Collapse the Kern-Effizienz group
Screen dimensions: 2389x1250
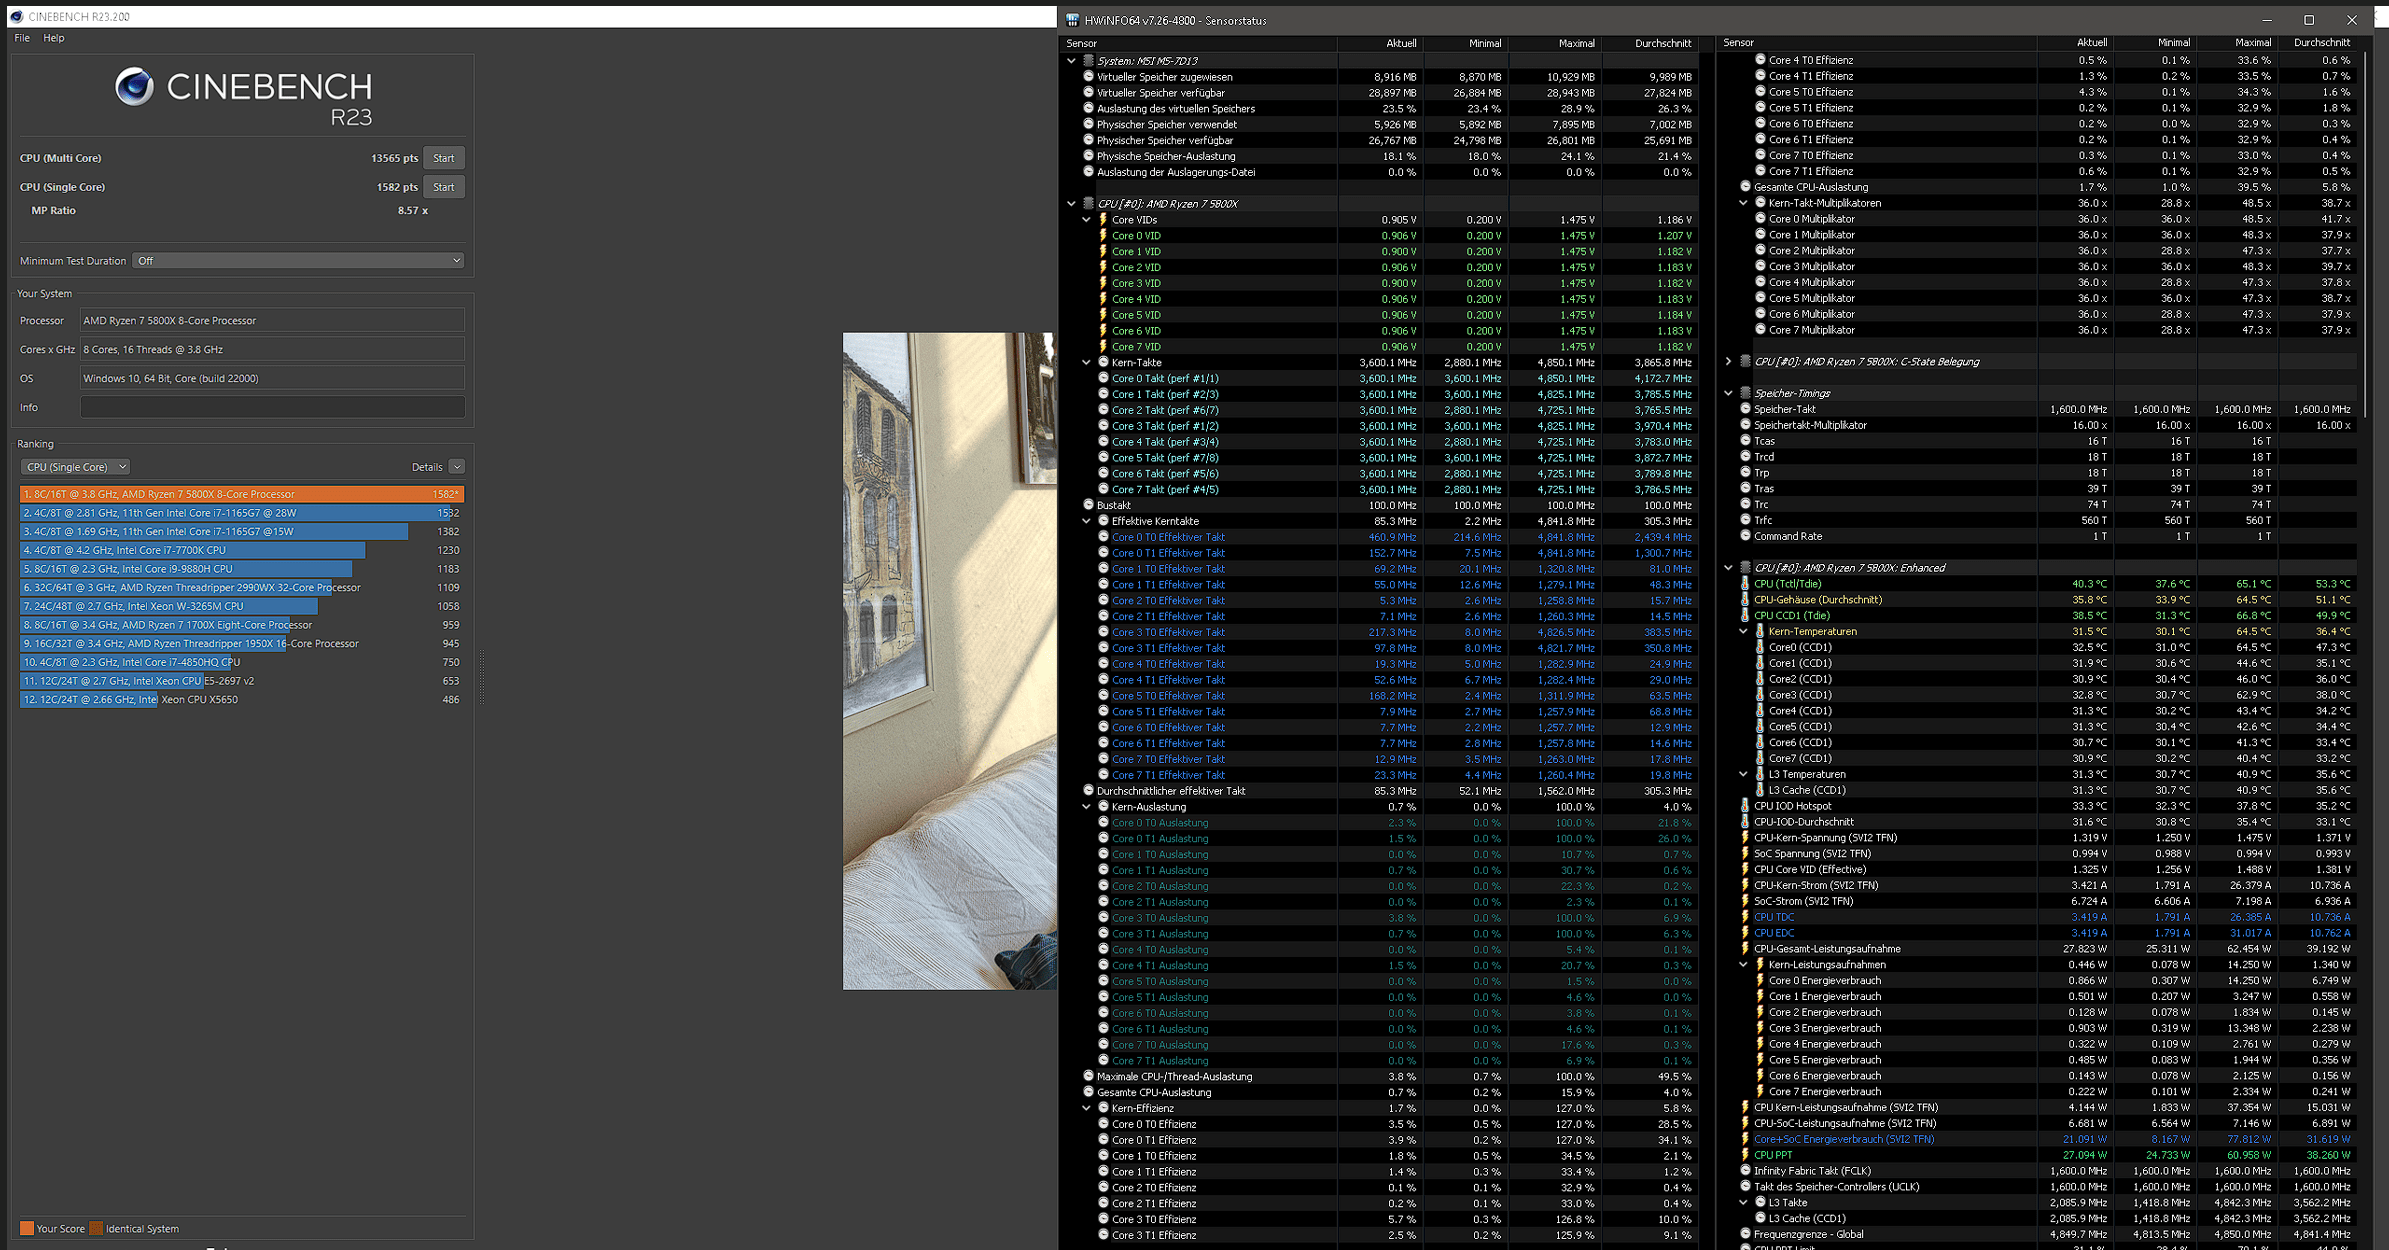click(x=1087, y=1108)
